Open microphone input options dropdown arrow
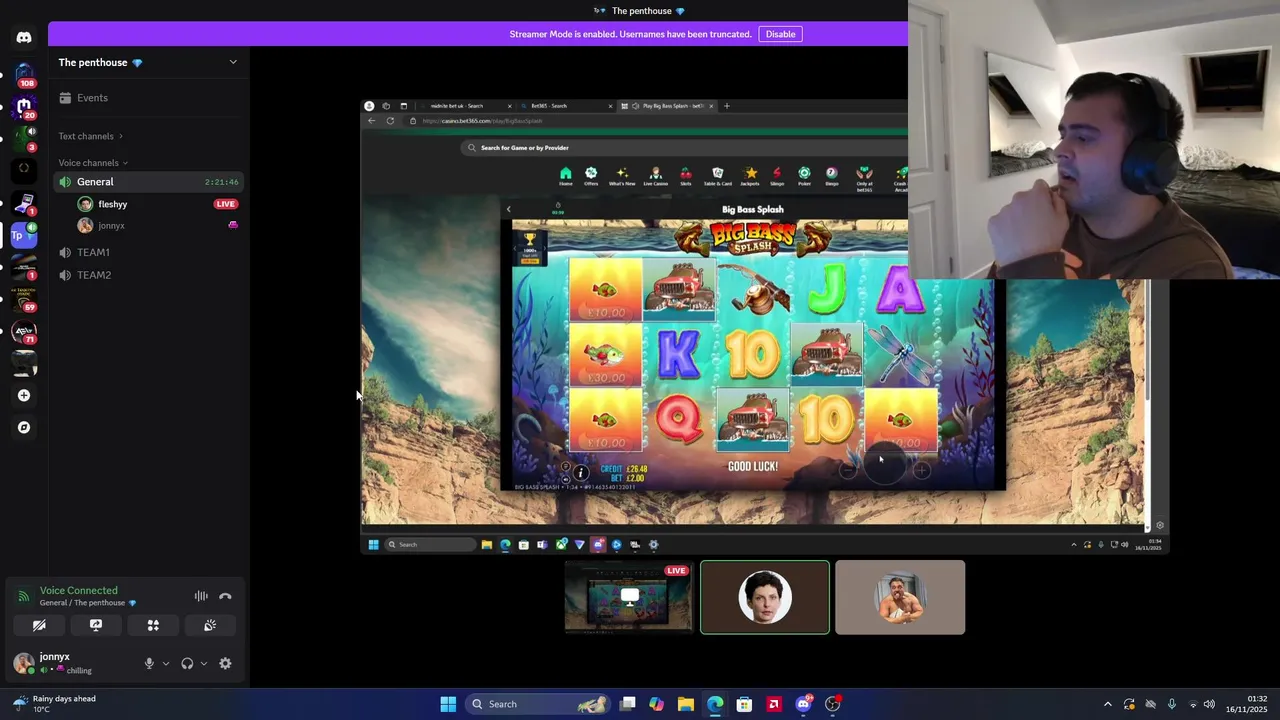 point(166,663)
